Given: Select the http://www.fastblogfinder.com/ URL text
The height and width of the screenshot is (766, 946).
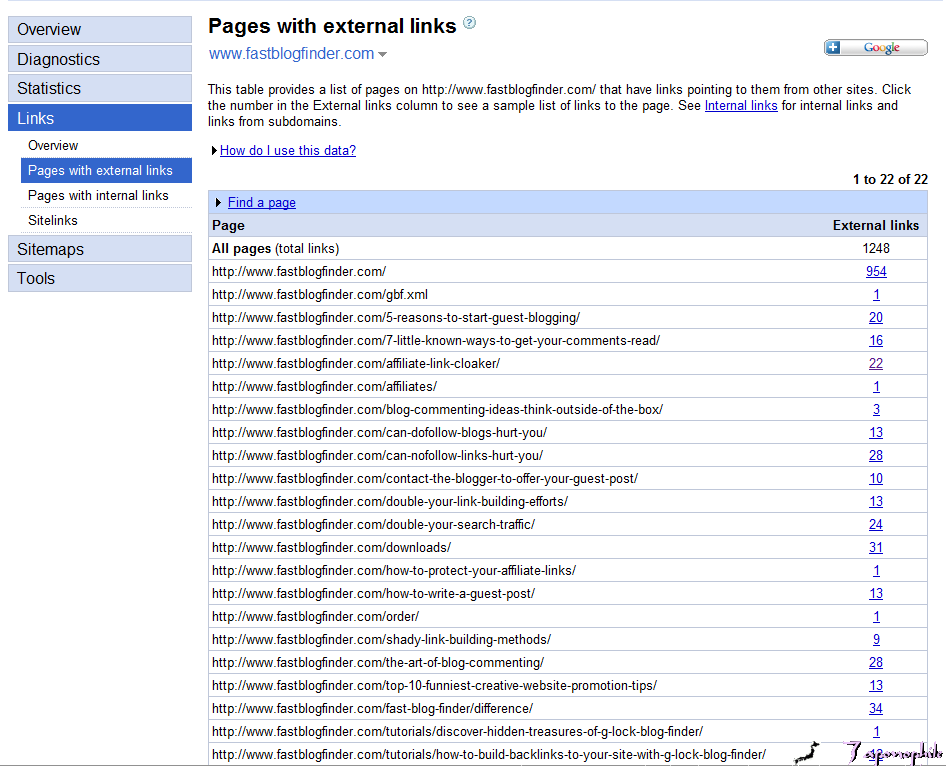Looking at the screenshot, I should [299, 271].
